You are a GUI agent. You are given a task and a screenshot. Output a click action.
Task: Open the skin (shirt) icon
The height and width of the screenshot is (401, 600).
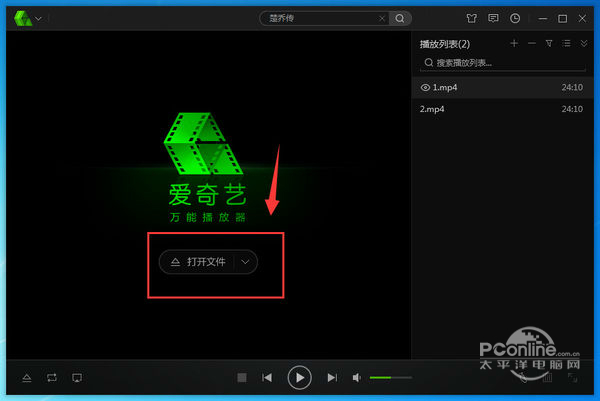pos(472,18)
